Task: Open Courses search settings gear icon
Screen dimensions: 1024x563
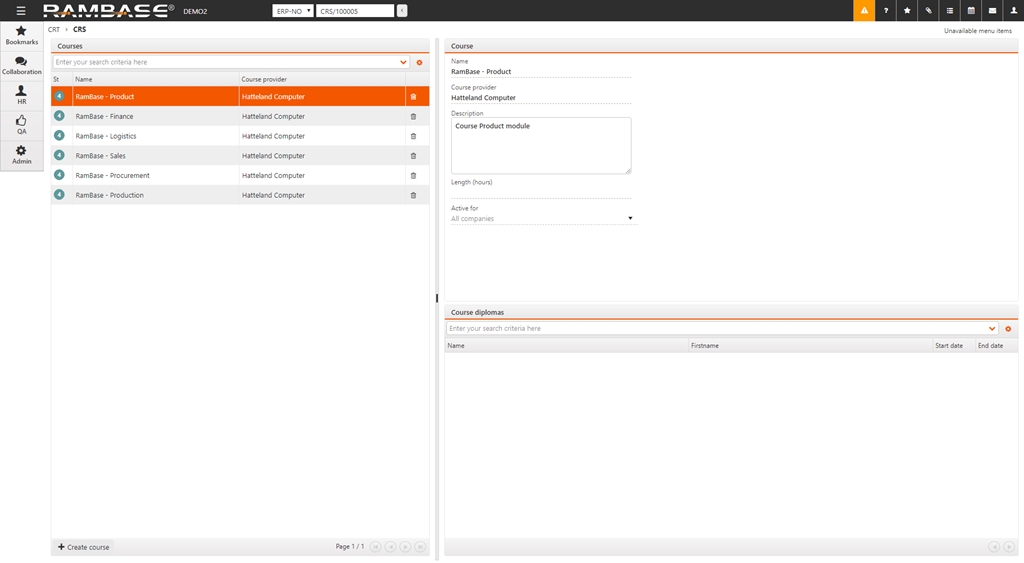Action: [x=419, y=62]
